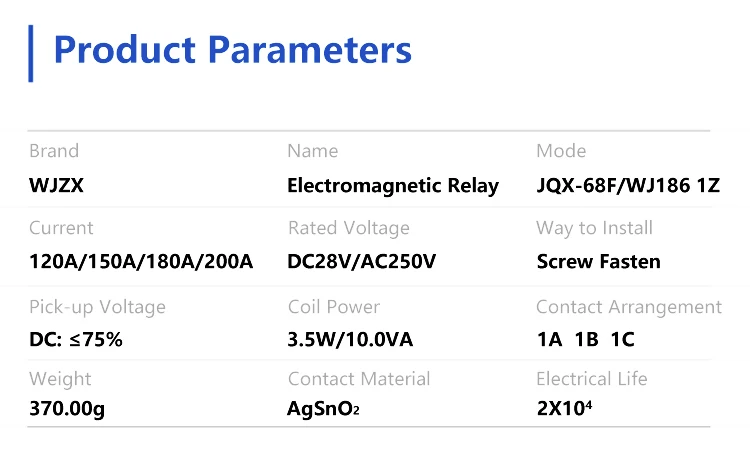
Task: Select the WJZX brand value
Action: coord(56,186)
